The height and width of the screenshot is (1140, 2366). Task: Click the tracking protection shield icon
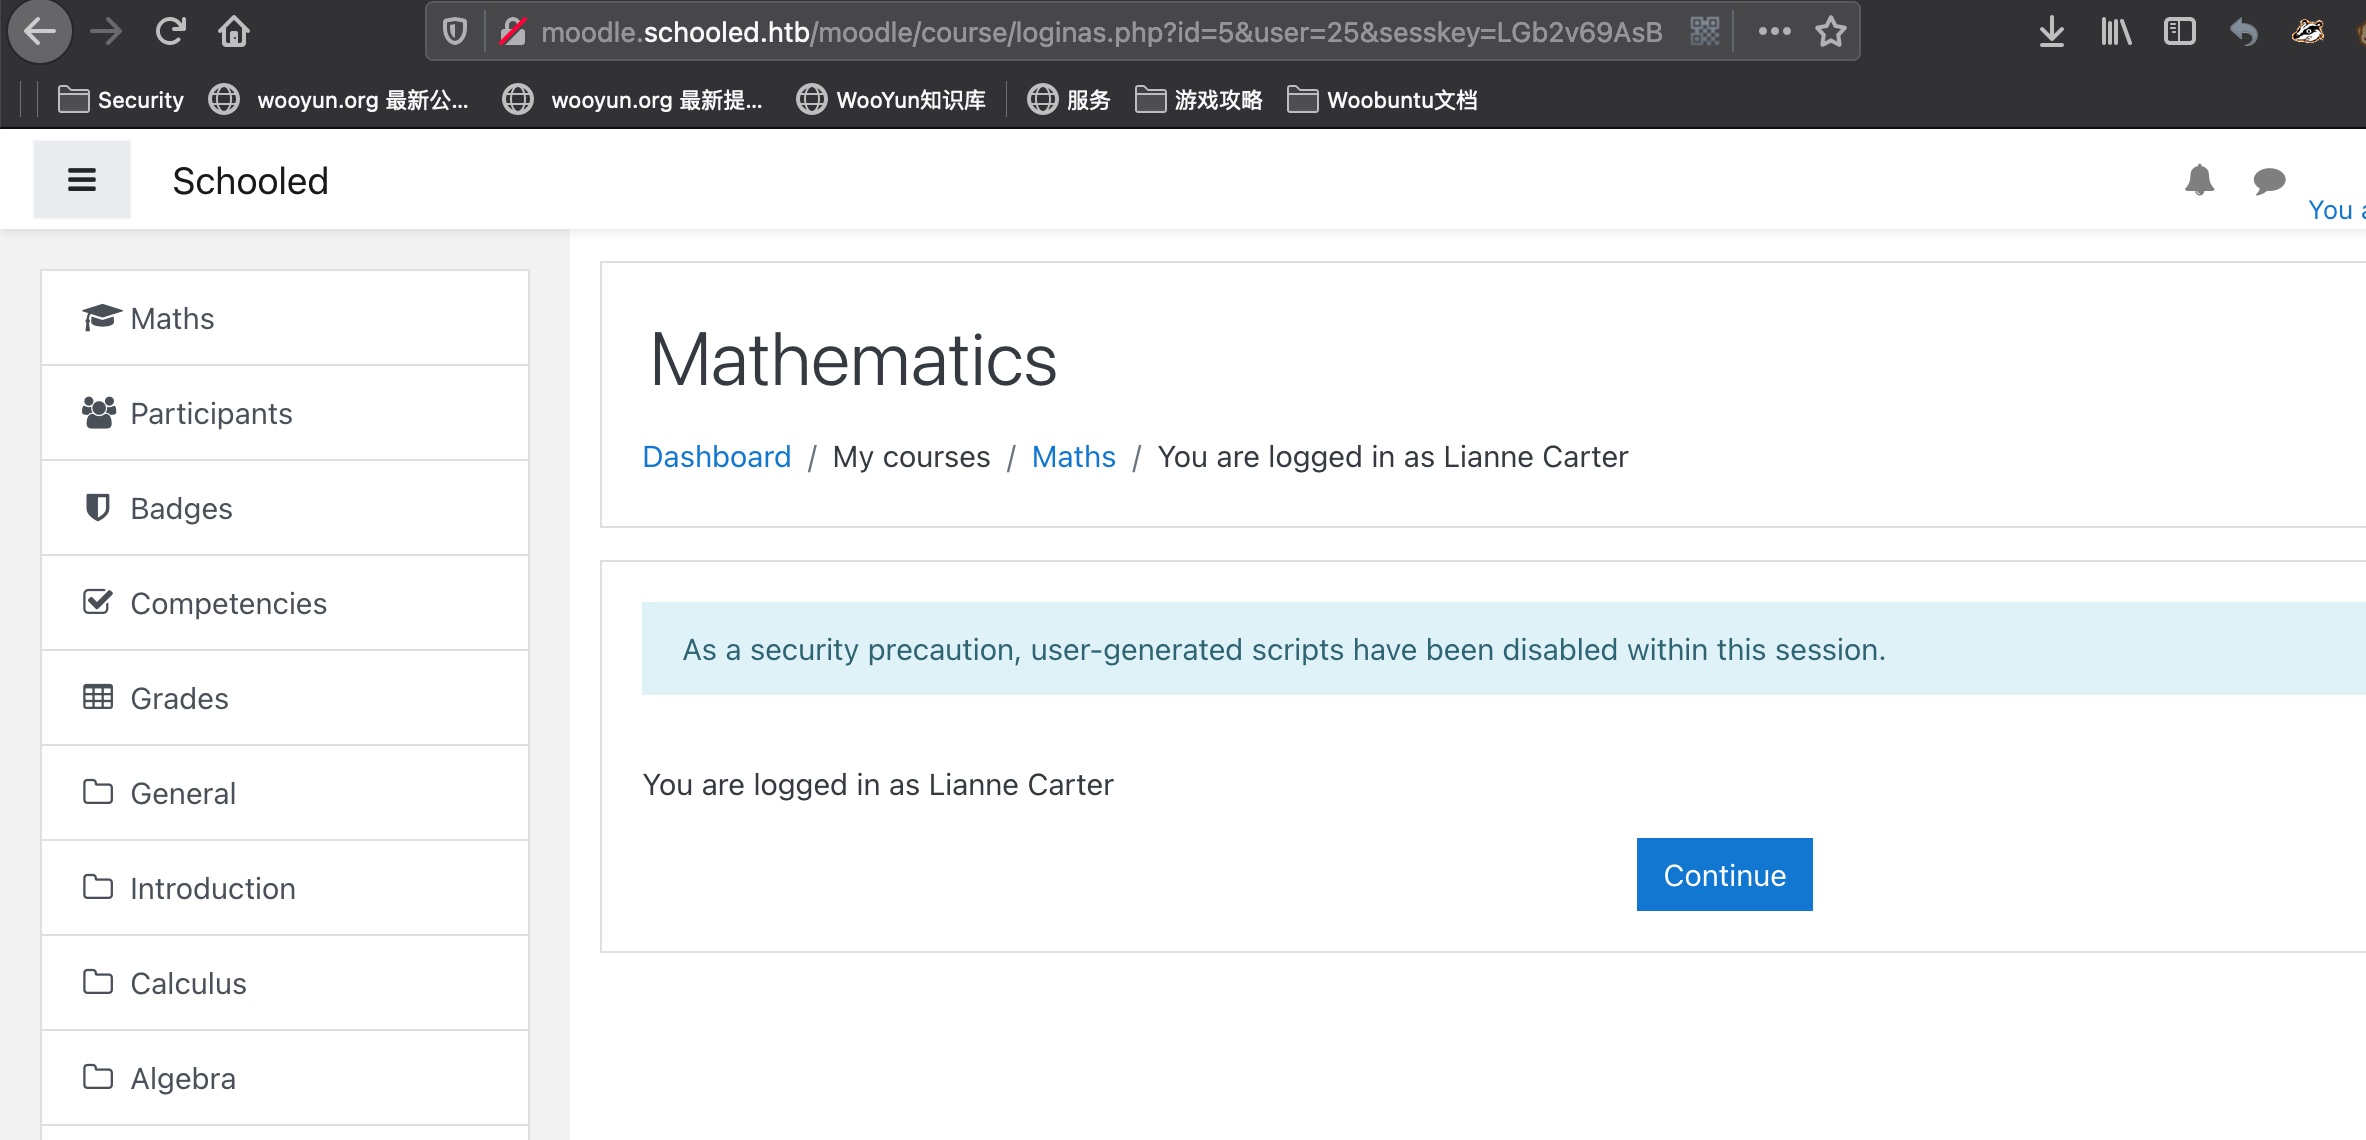[x=455, y=32]
